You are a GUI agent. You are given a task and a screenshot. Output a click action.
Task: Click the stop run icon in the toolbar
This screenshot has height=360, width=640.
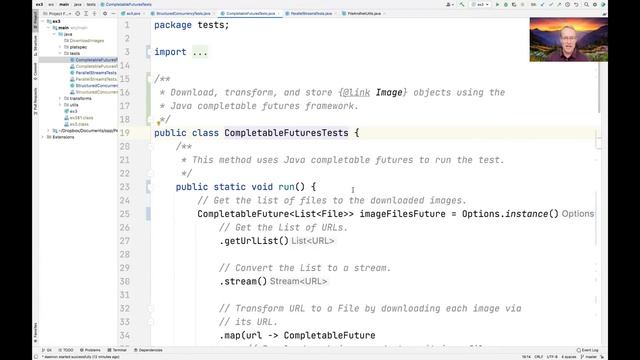[522, 4]
